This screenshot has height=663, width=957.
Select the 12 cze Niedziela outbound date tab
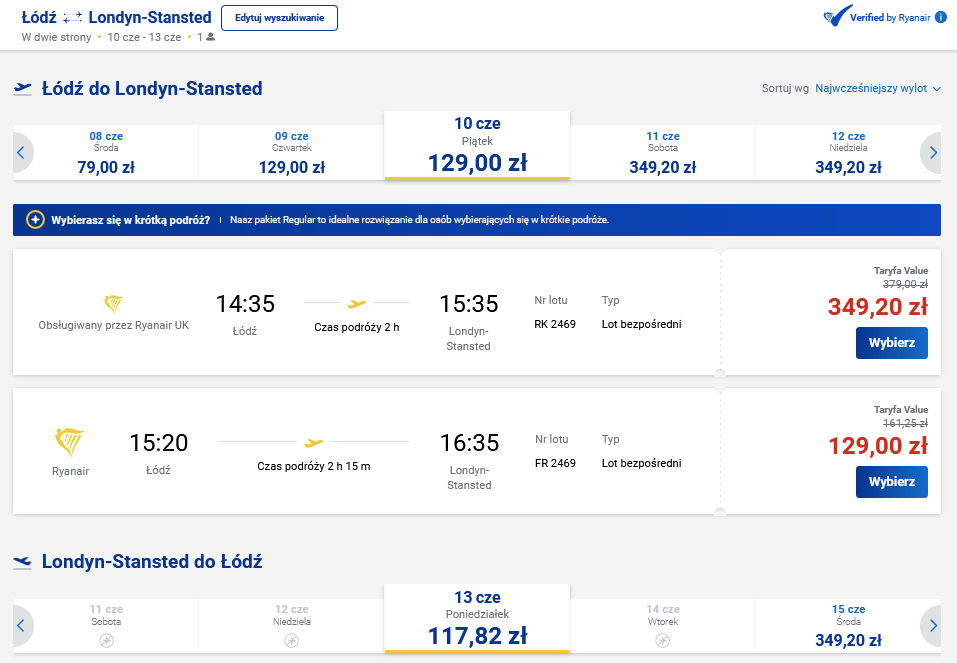coord(848,153)
